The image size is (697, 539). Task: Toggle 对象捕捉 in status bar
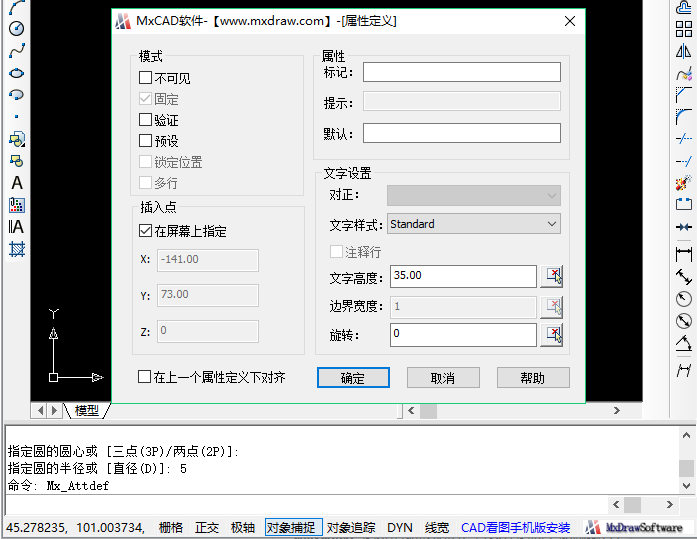click(293, 527)
